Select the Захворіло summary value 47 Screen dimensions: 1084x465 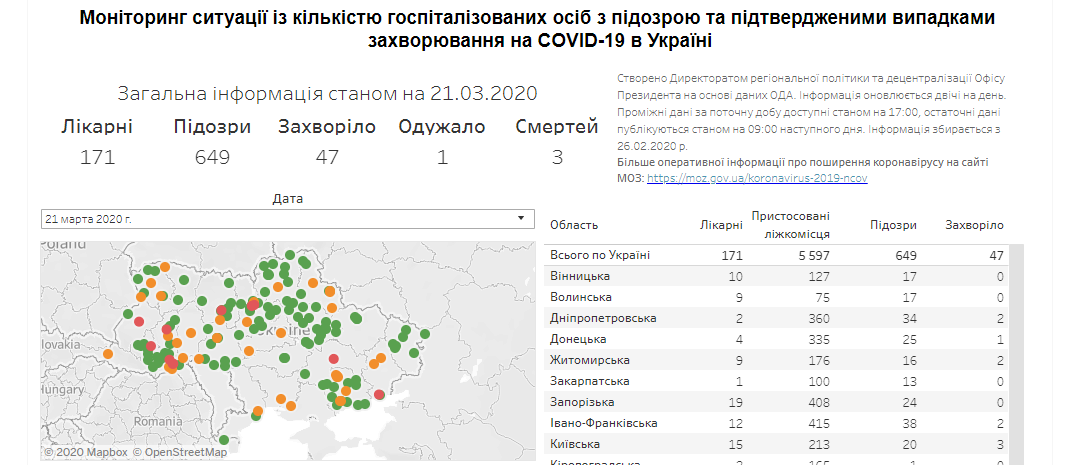(x=327, y=157)
